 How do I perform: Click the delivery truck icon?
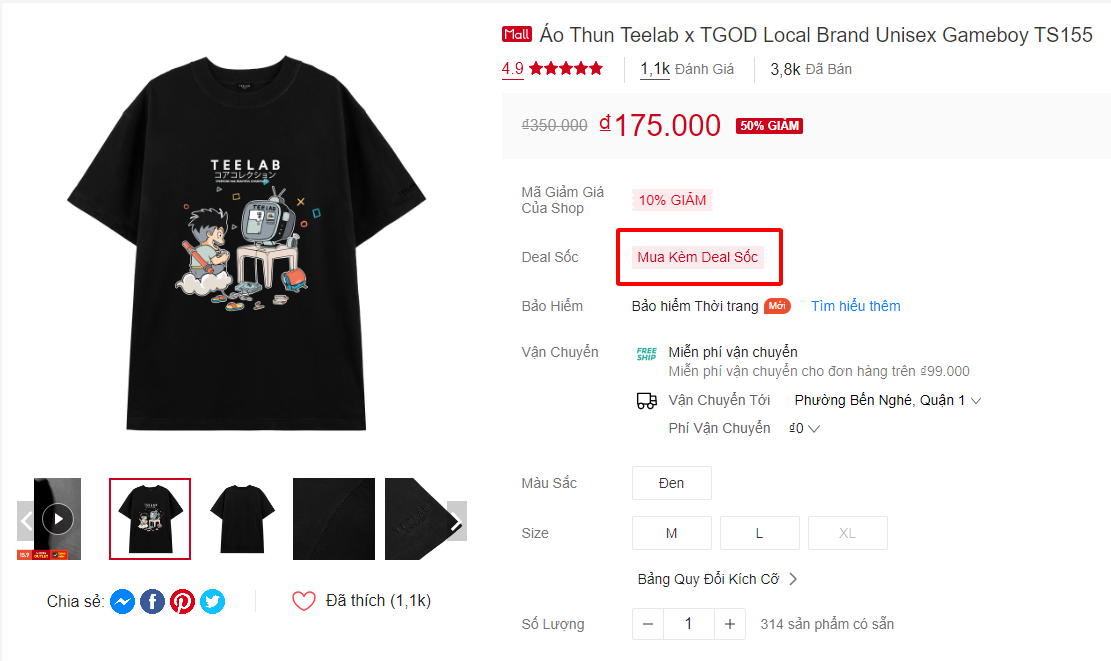[x=647, y=399]
